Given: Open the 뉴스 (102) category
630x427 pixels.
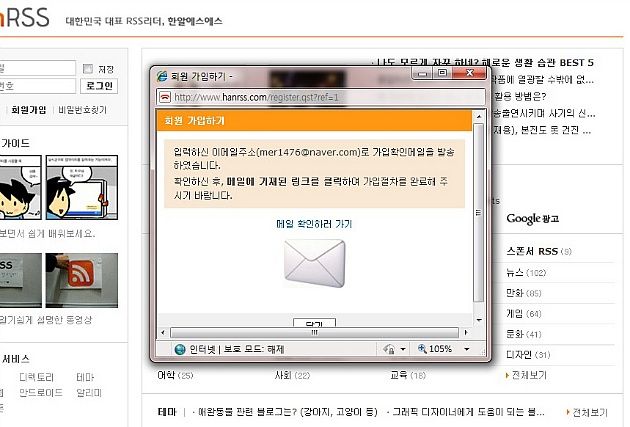Looking at the screenshot, I should (x=526, y=273).
